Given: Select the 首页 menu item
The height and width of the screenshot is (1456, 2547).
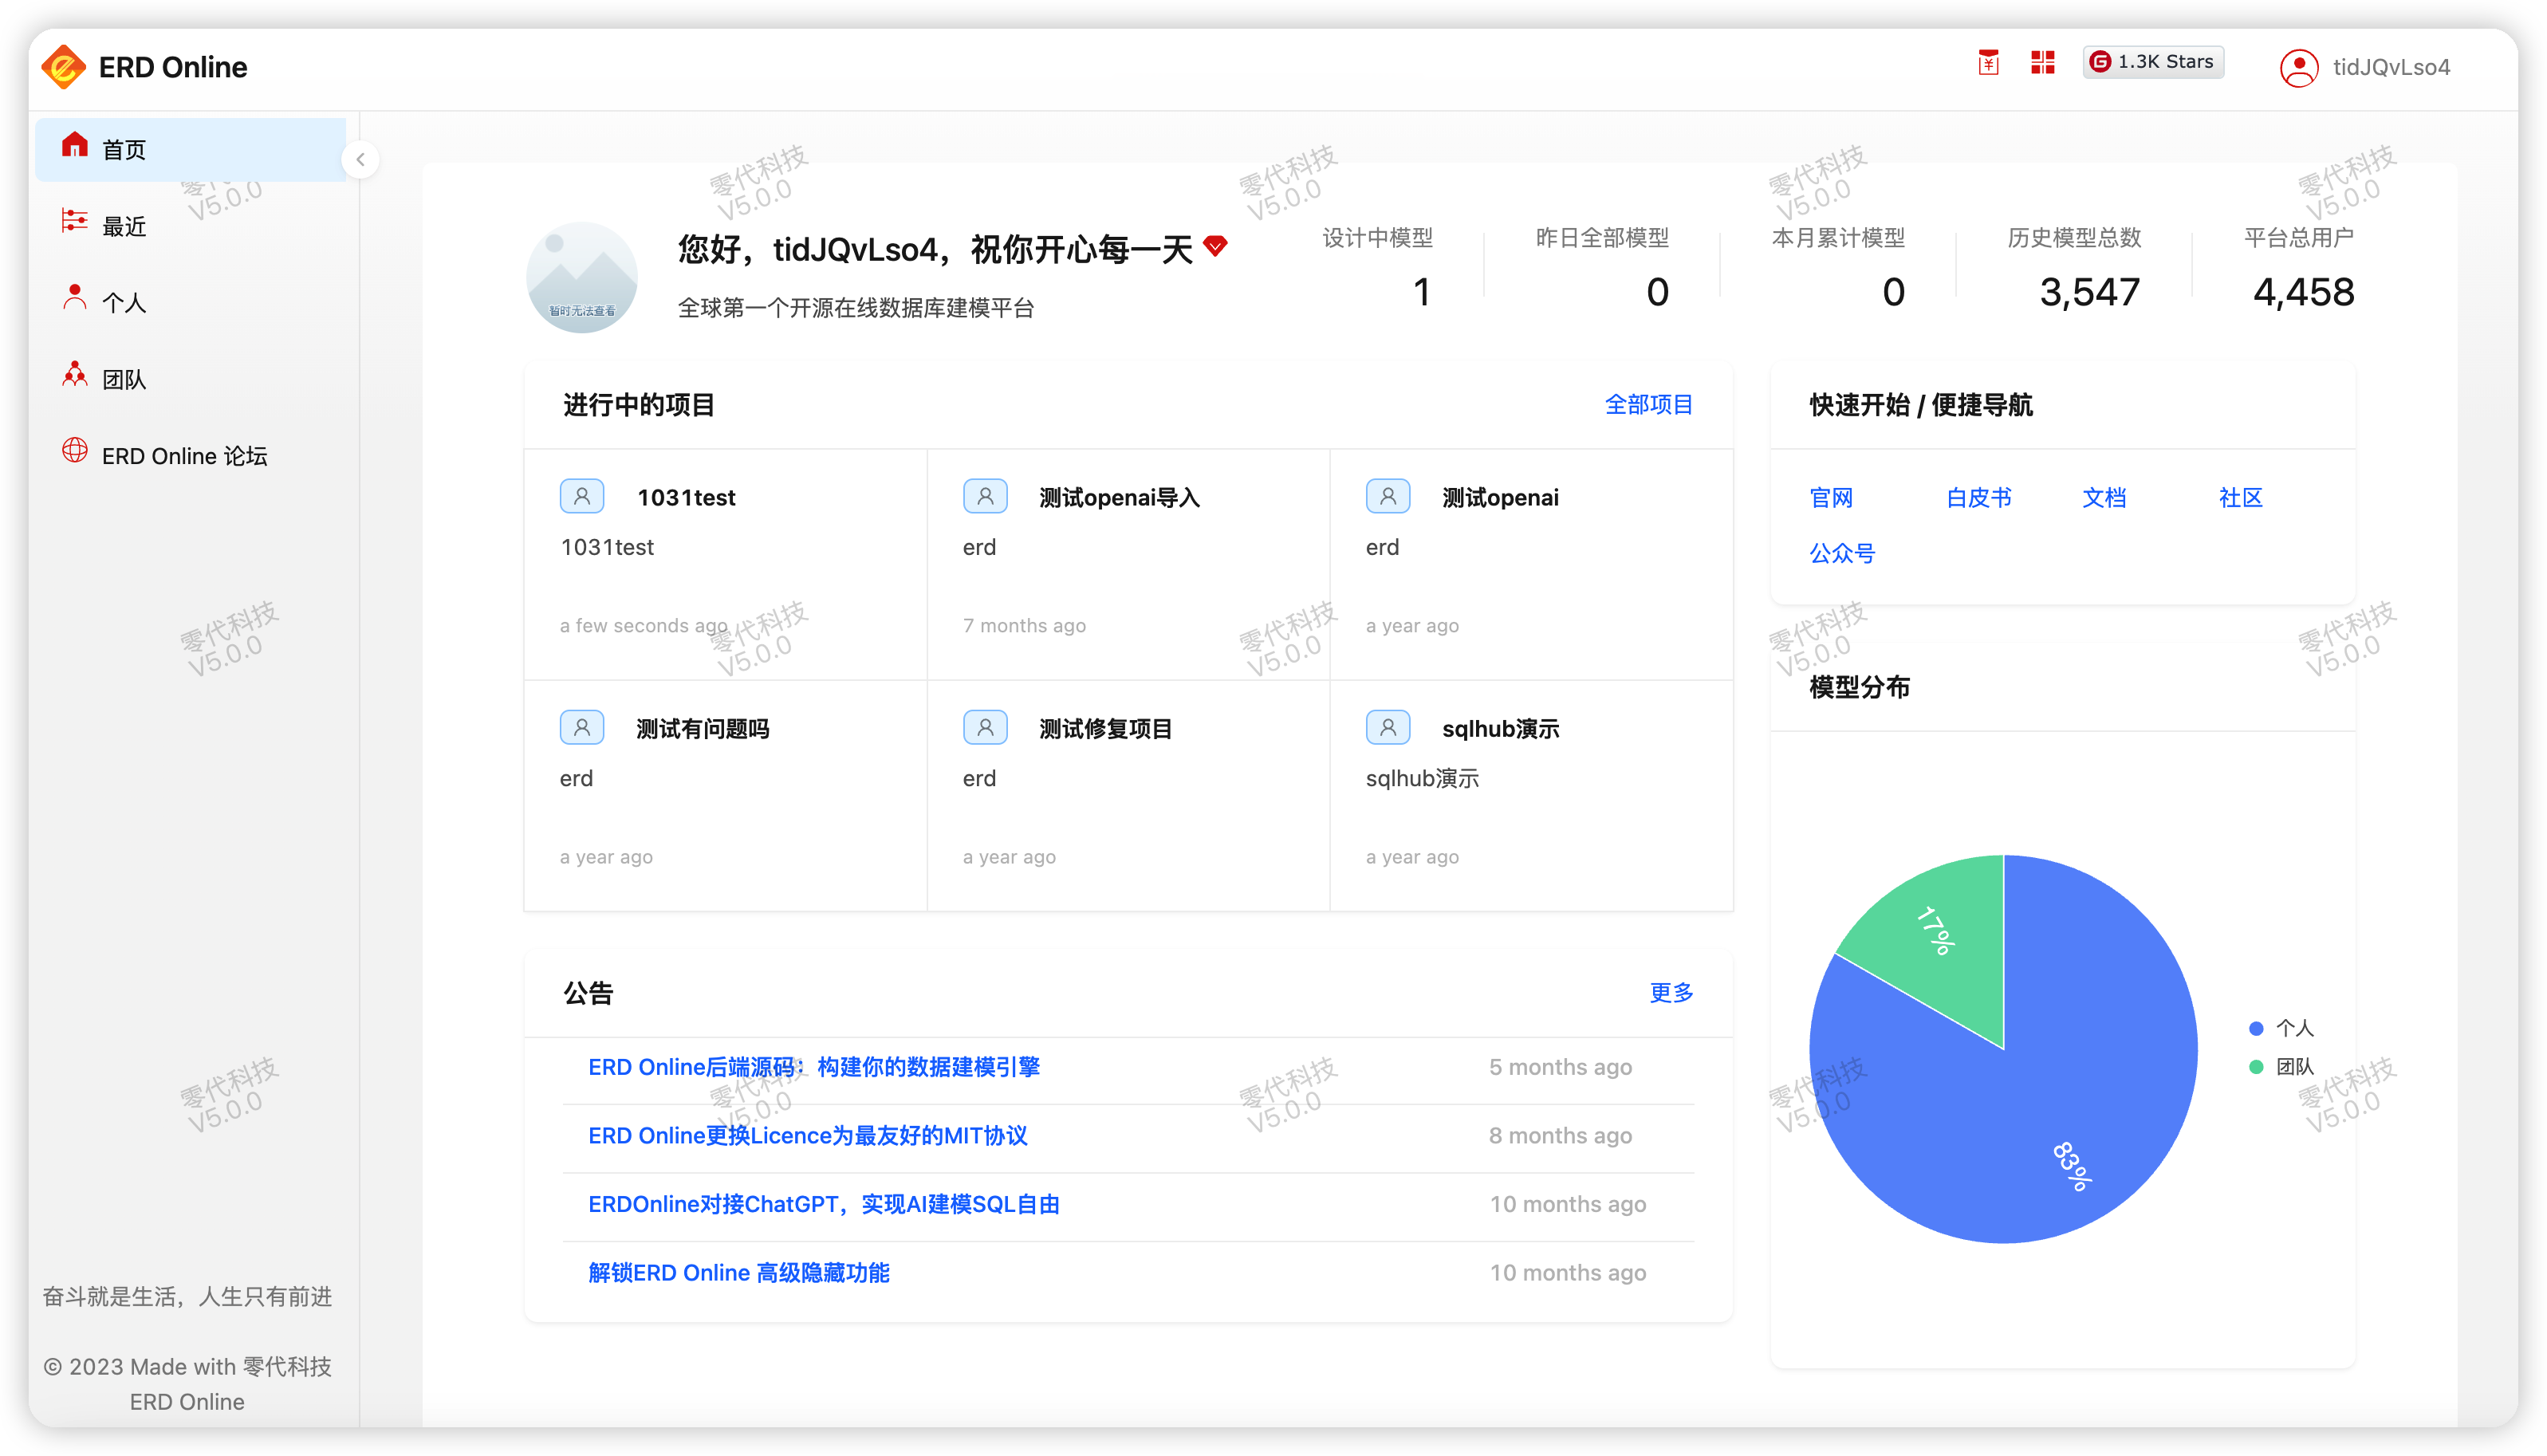Looking at the screenshot, I should [x=191, y=149].
